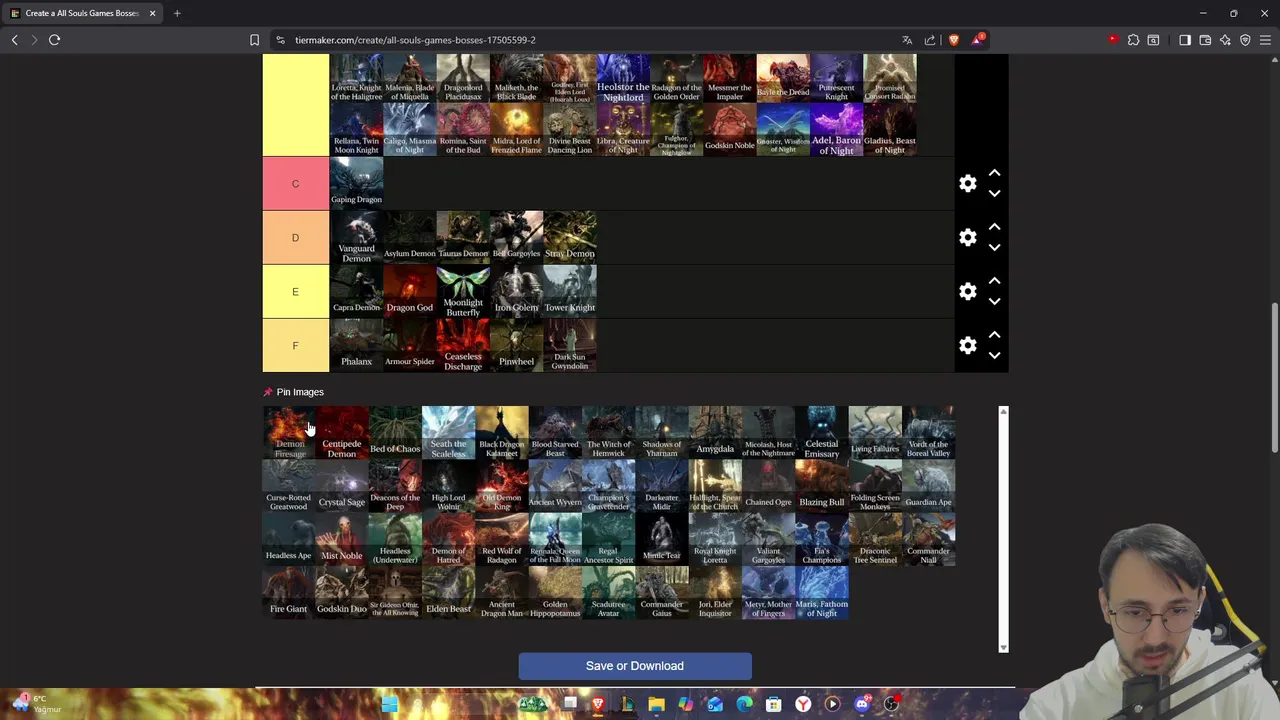Pick the Blazing Bull image
The width and height of the screenshot is (1280, 720).
[822, 486]
